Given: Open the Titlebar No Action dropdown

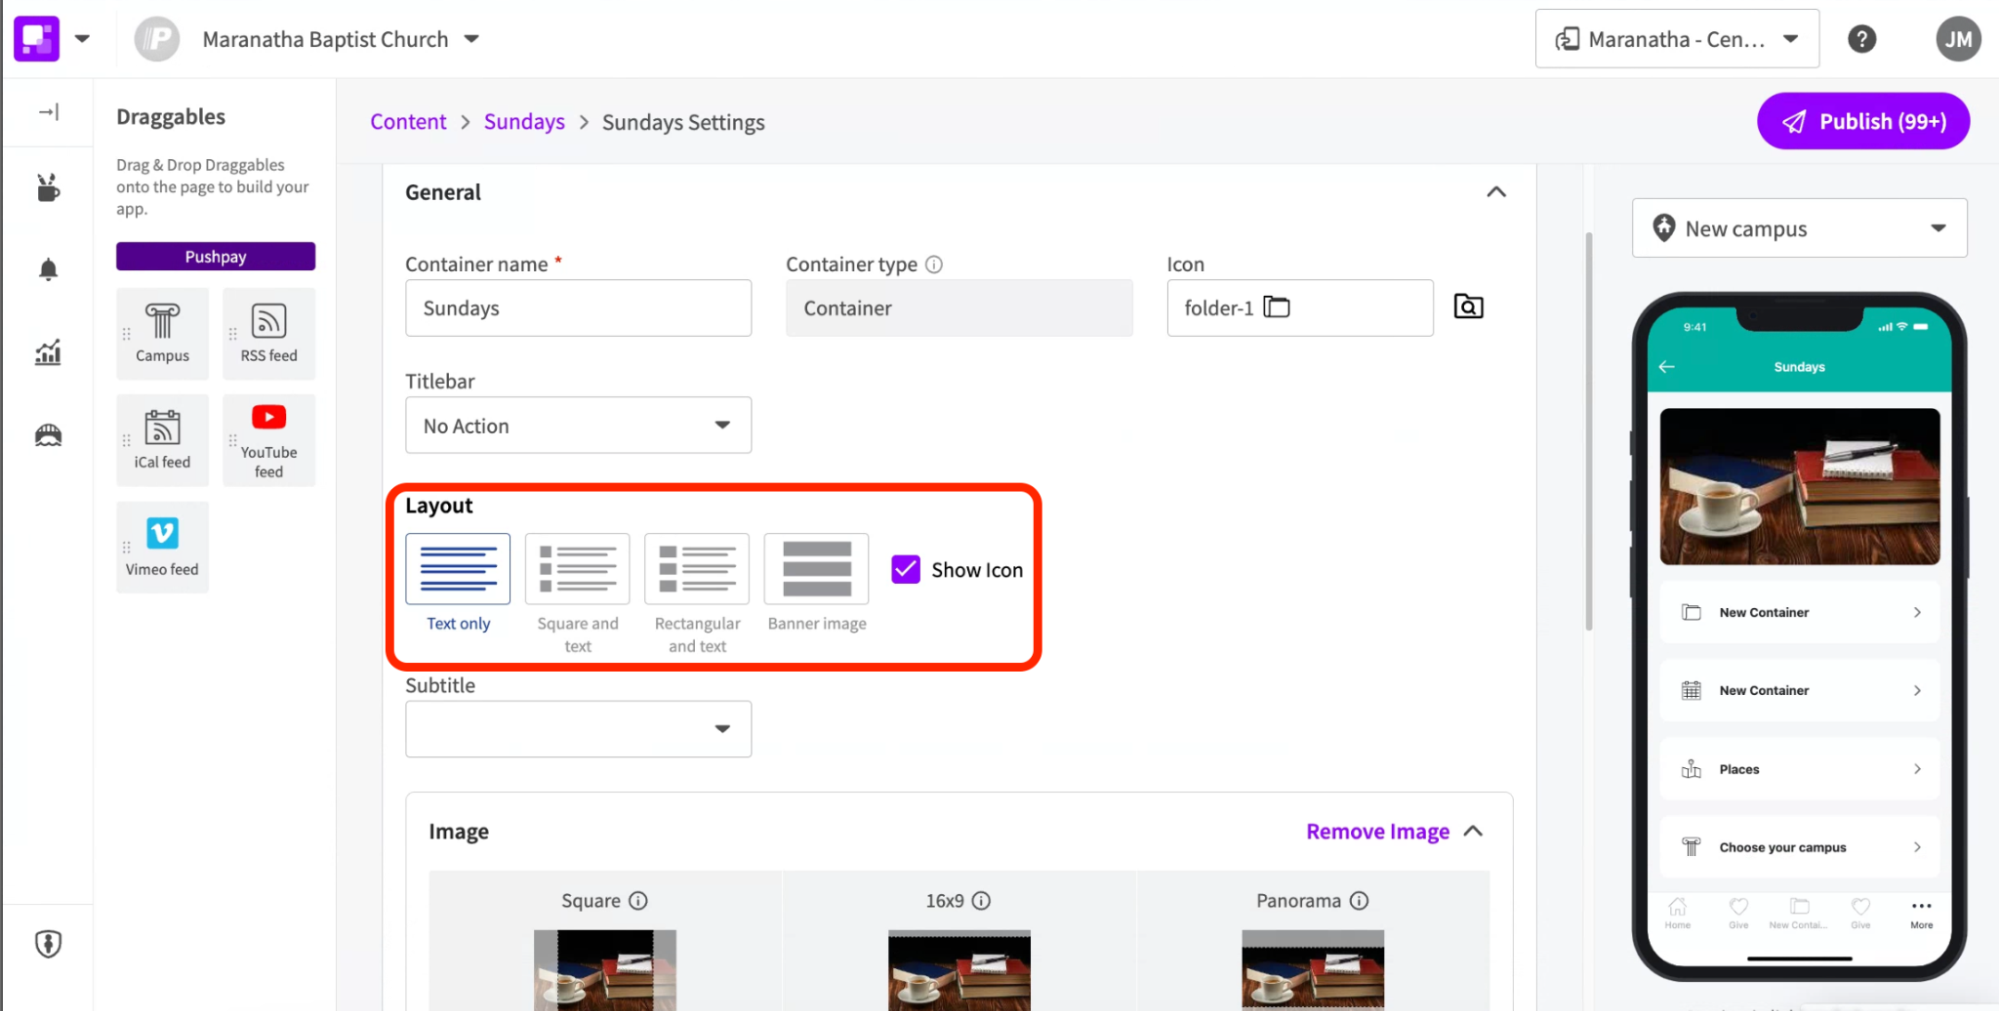Looking at the screenshot, I should coord(577,425).
